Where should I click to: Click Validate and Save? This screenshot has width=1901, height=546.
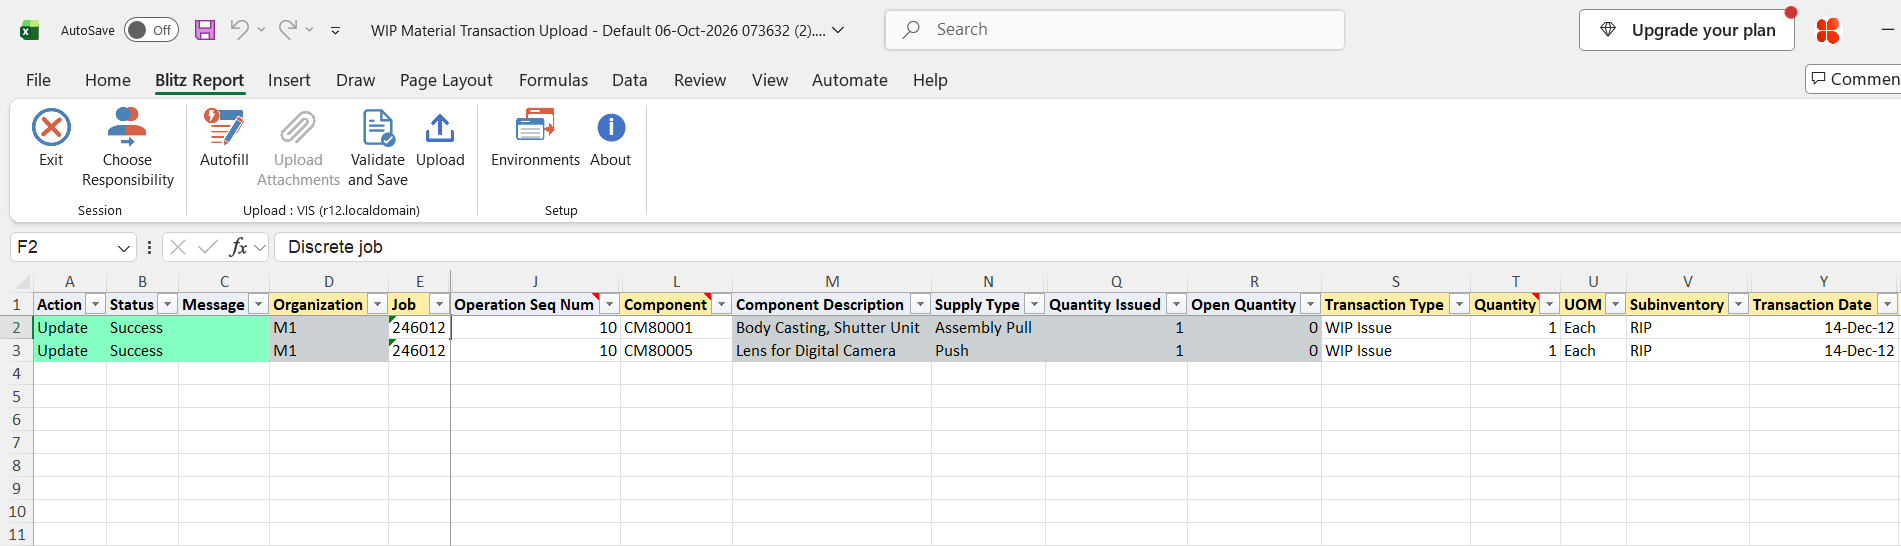(x=378, y=148)
